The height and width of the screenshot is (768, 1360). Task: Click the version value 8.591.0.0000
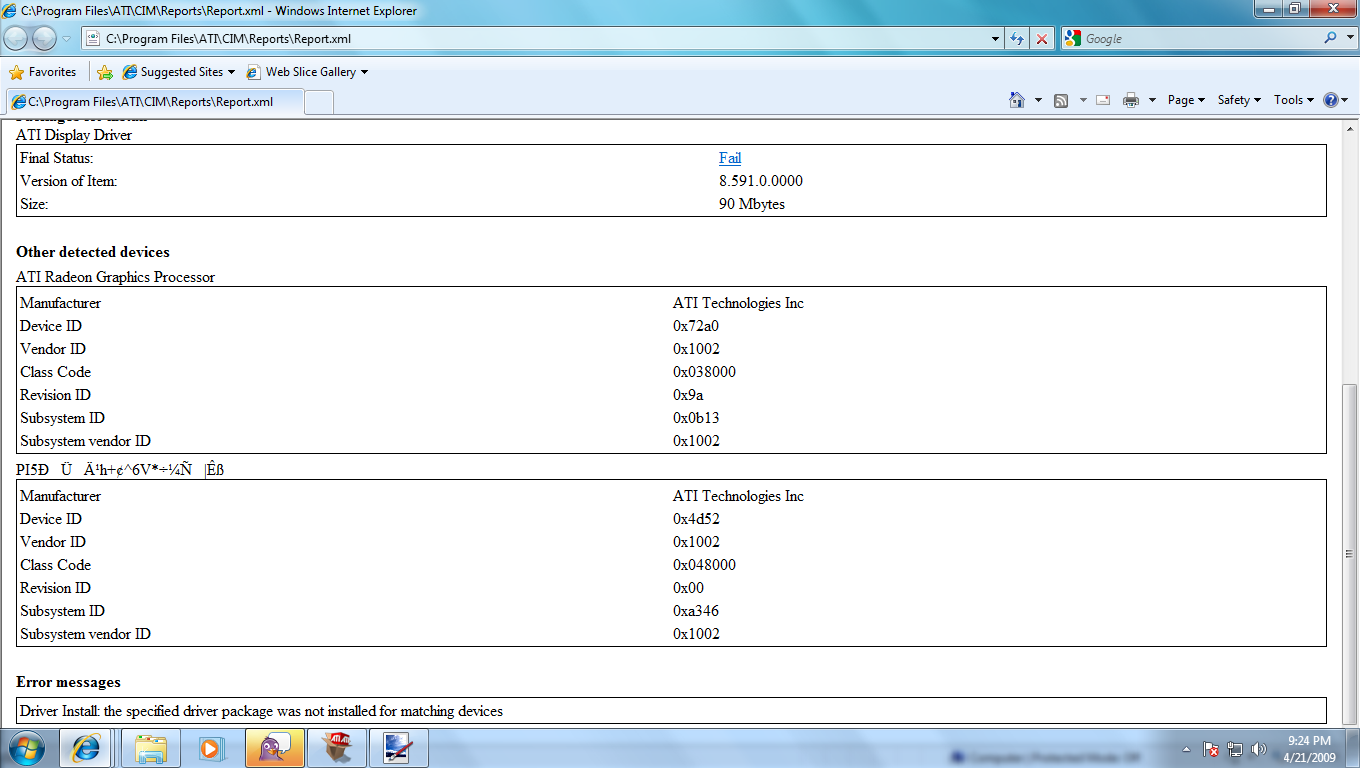[761, 181]
